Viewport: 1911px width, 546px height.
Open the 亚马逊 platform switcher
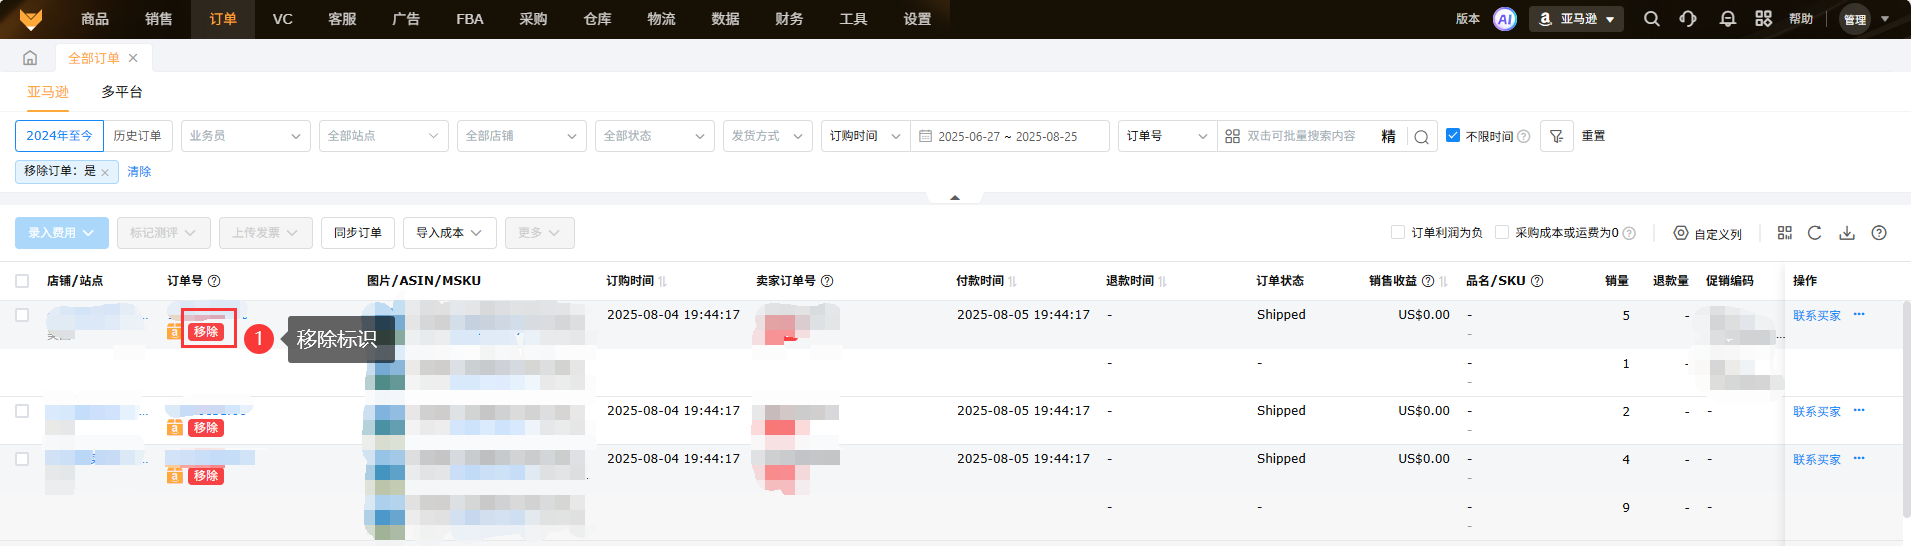tap(1576, 19)
